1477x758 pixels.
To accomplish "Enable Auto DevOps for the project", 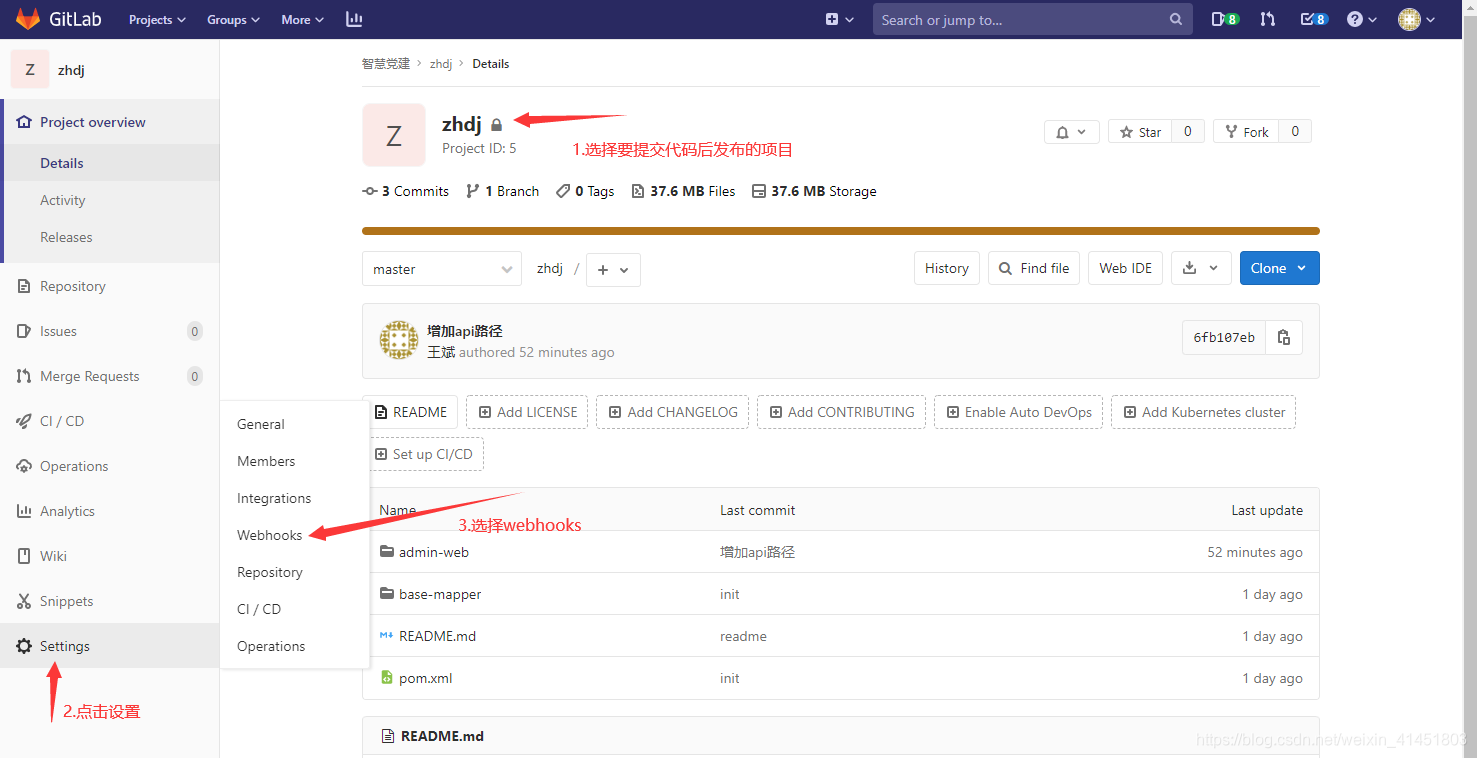I will click(x=1017, y=411).
